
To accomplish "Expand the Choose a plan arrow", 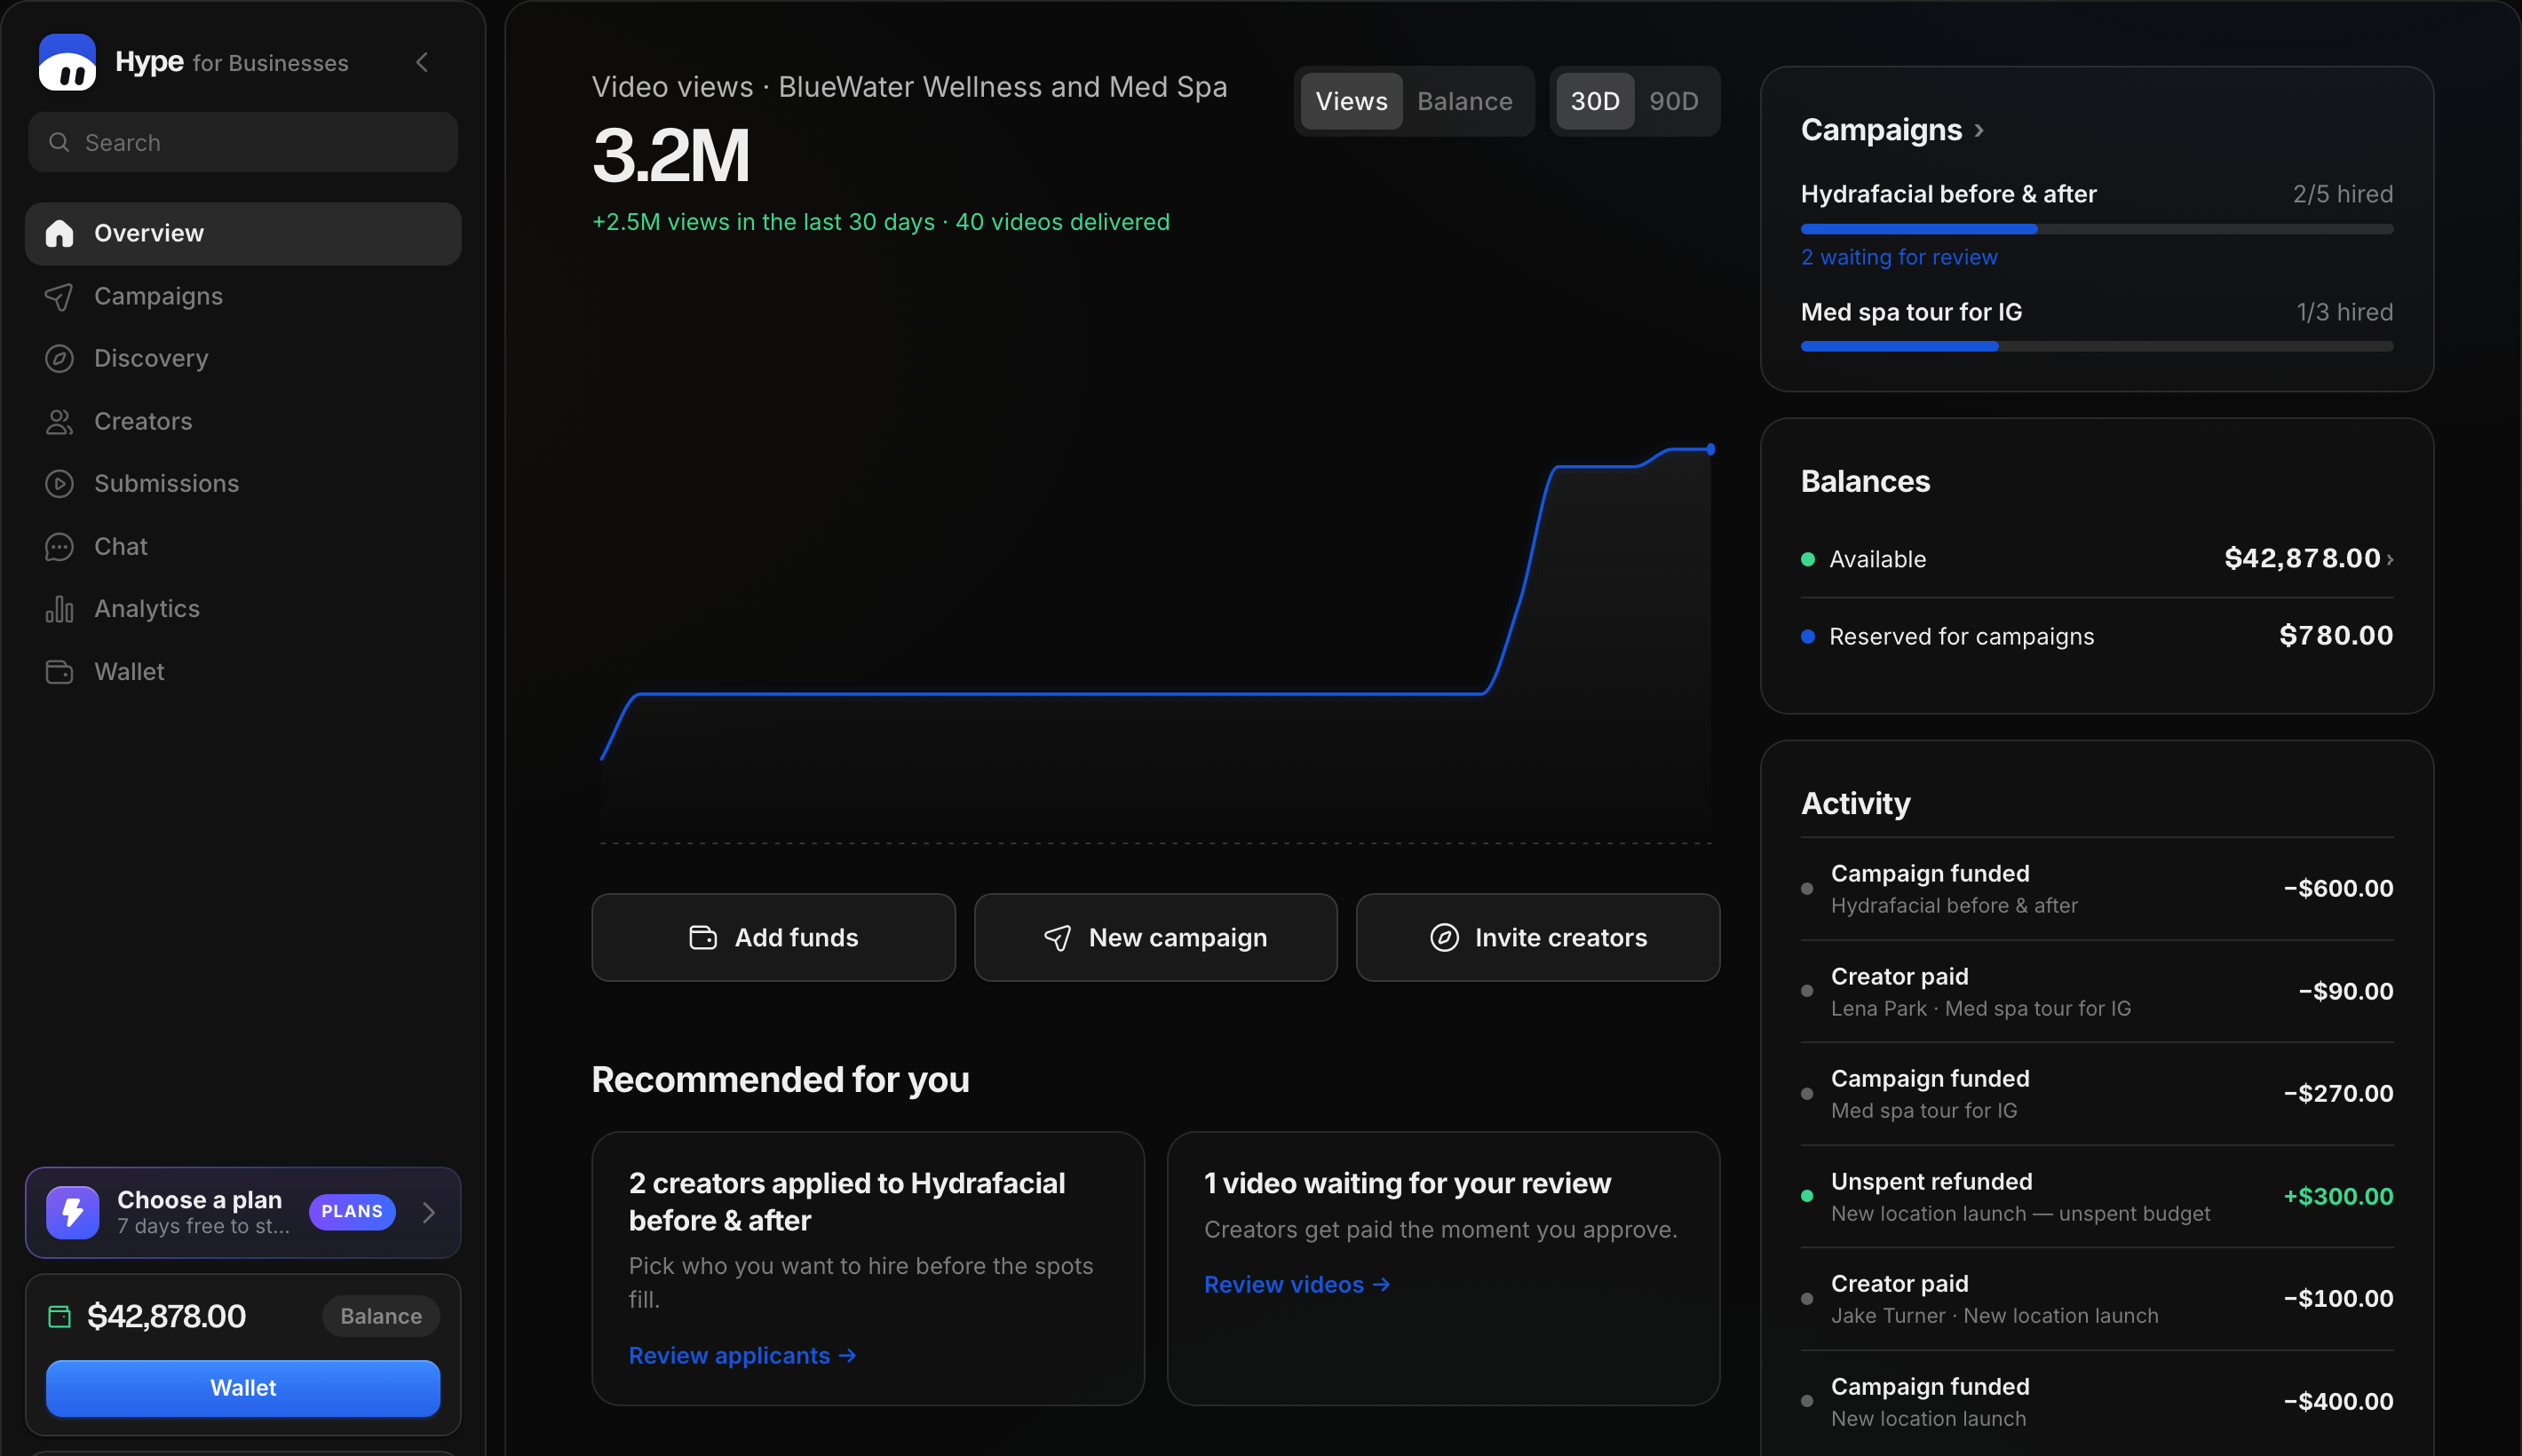I will [429, 1212].
